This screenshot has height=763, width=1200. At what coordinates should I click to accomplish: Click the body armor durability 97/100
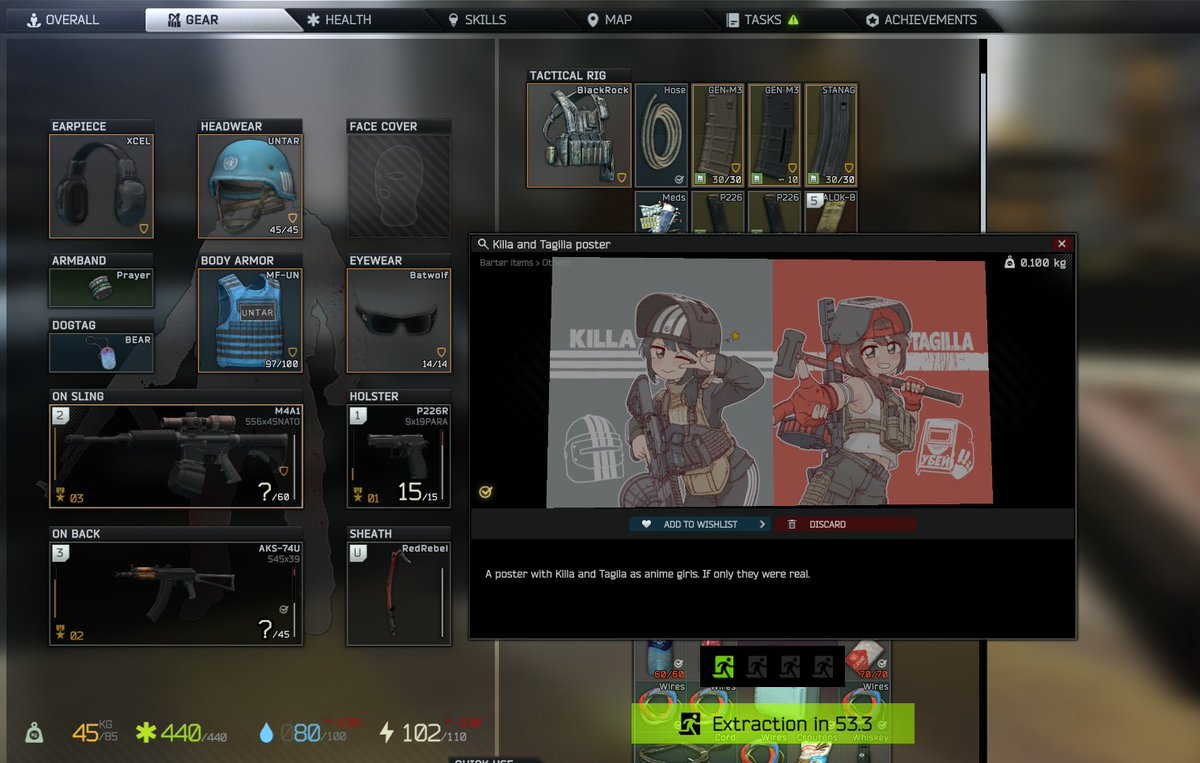[280, 364]
